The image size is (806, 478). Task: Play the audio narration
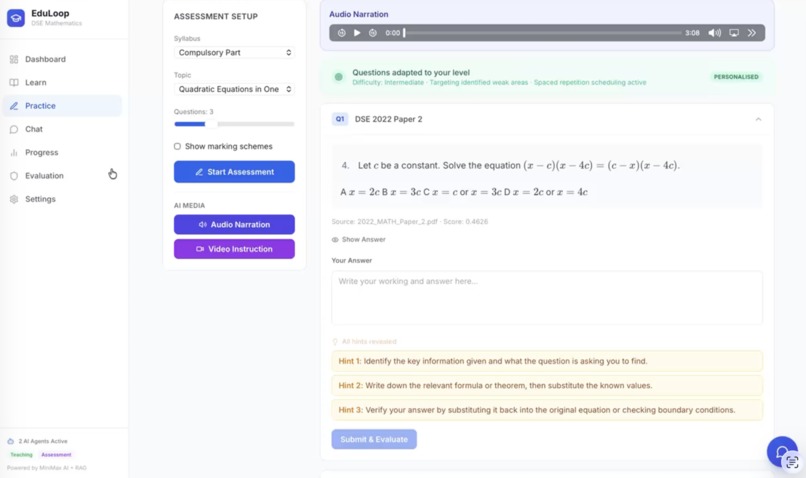pos(357,33)
